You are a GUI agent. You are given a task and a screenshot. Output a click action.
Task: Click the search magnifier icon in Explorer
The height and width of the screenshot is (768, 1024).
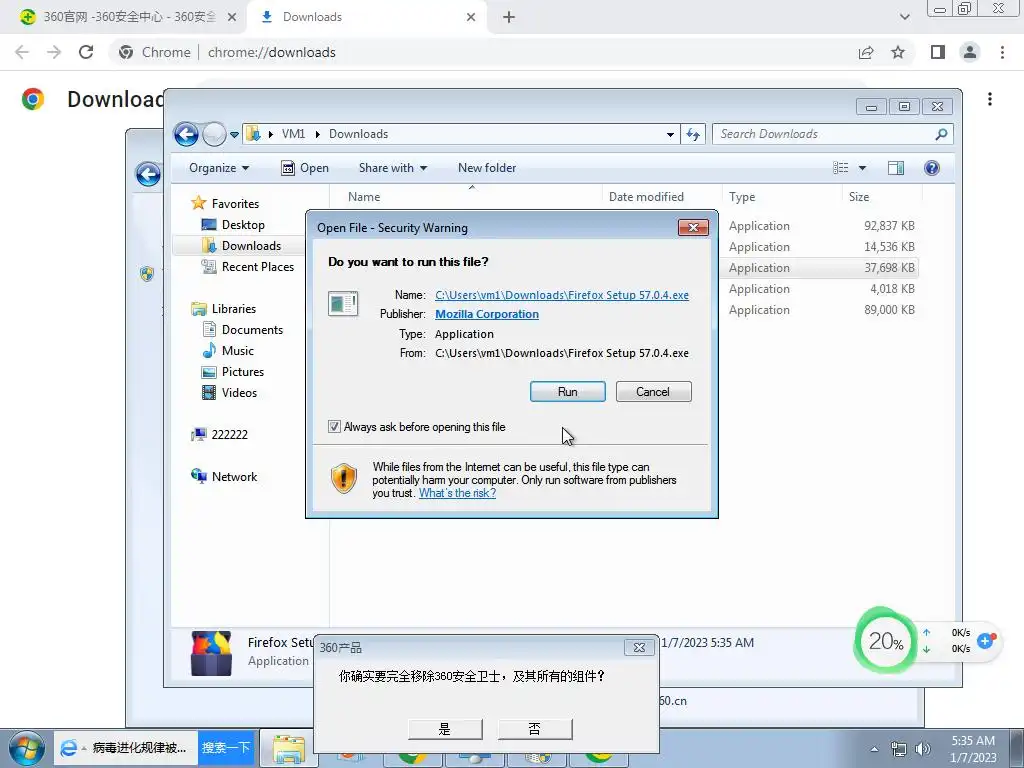point(941,134)
